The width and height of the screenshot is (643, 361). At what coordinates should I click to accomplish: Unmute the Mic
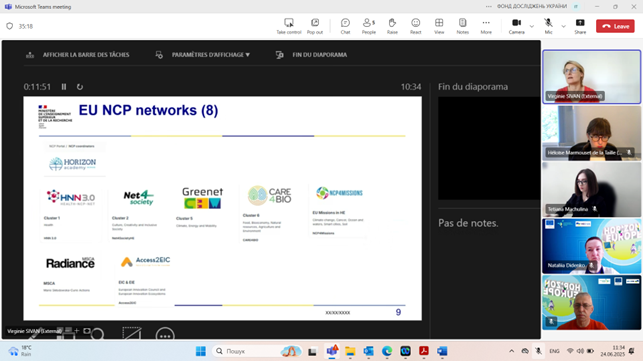(x=548, y=26)
